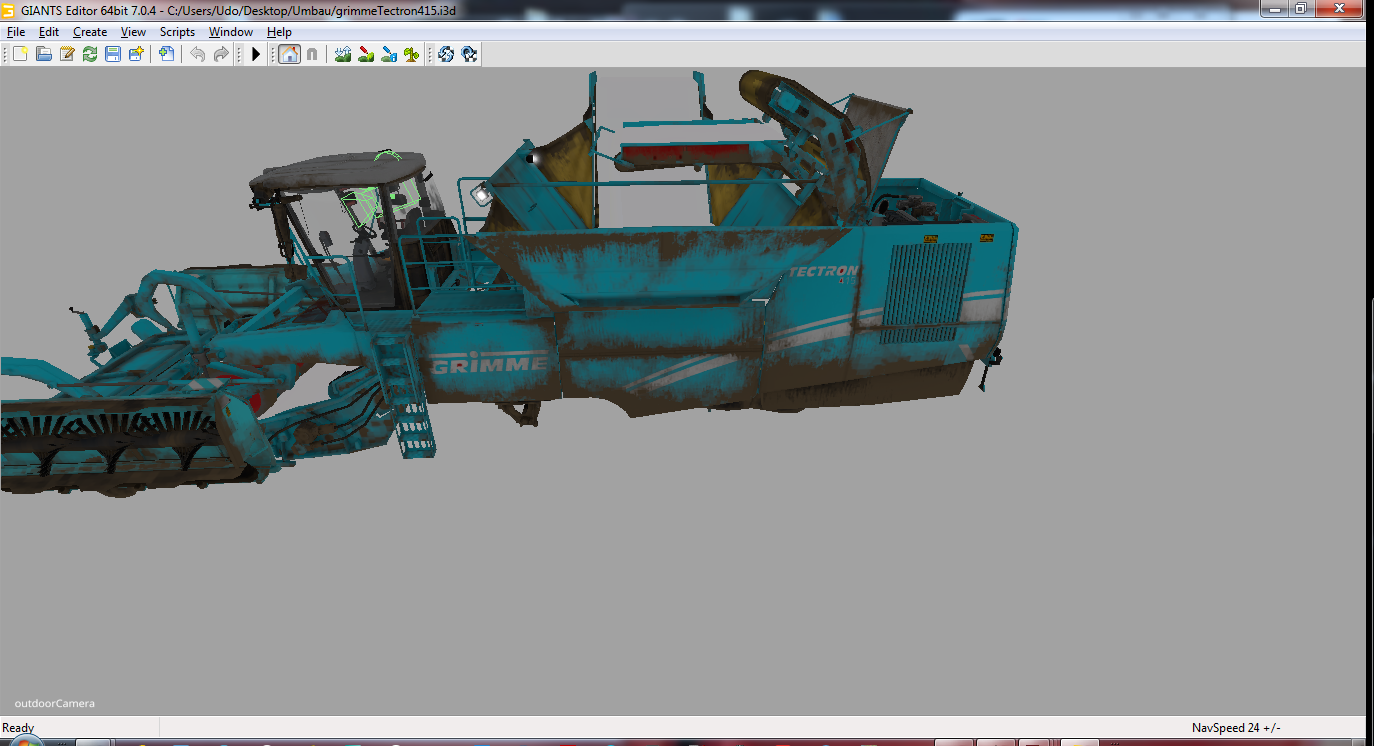Click the save-as disk with star icon
The height and width of the screenshot is (746, 1374).
(136, 54)
